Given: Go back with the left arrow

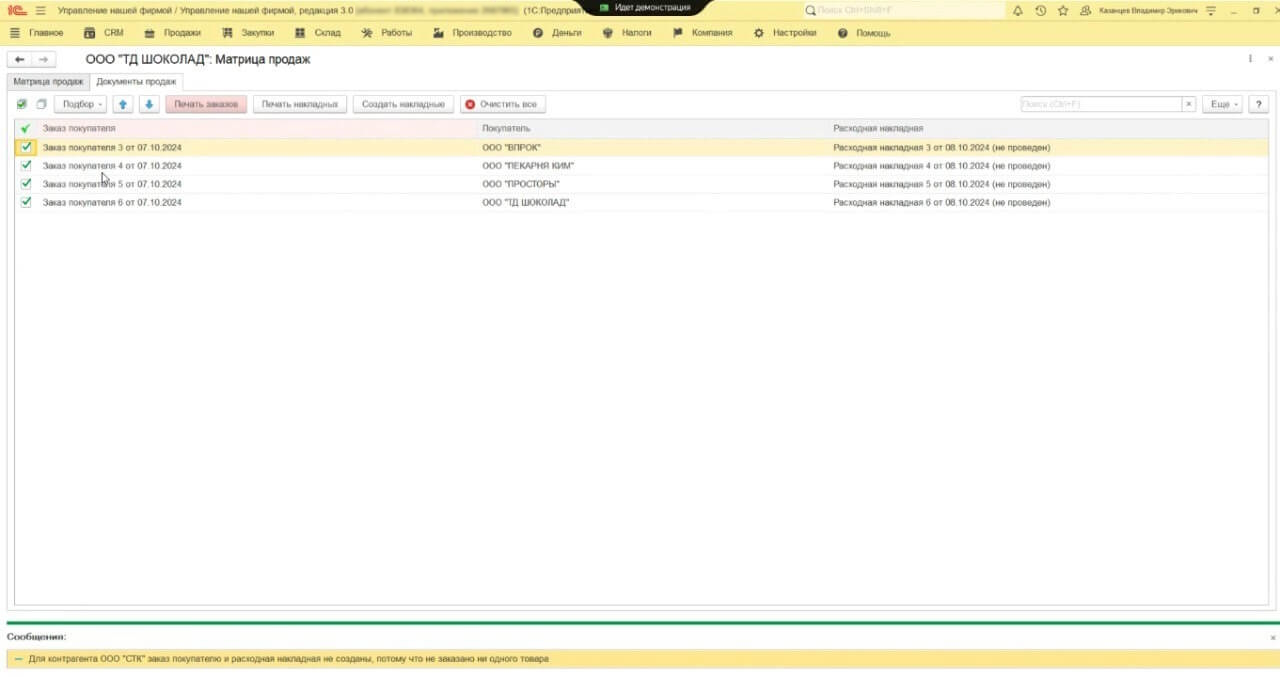Looking at the screenshot, I should point(19,60).
